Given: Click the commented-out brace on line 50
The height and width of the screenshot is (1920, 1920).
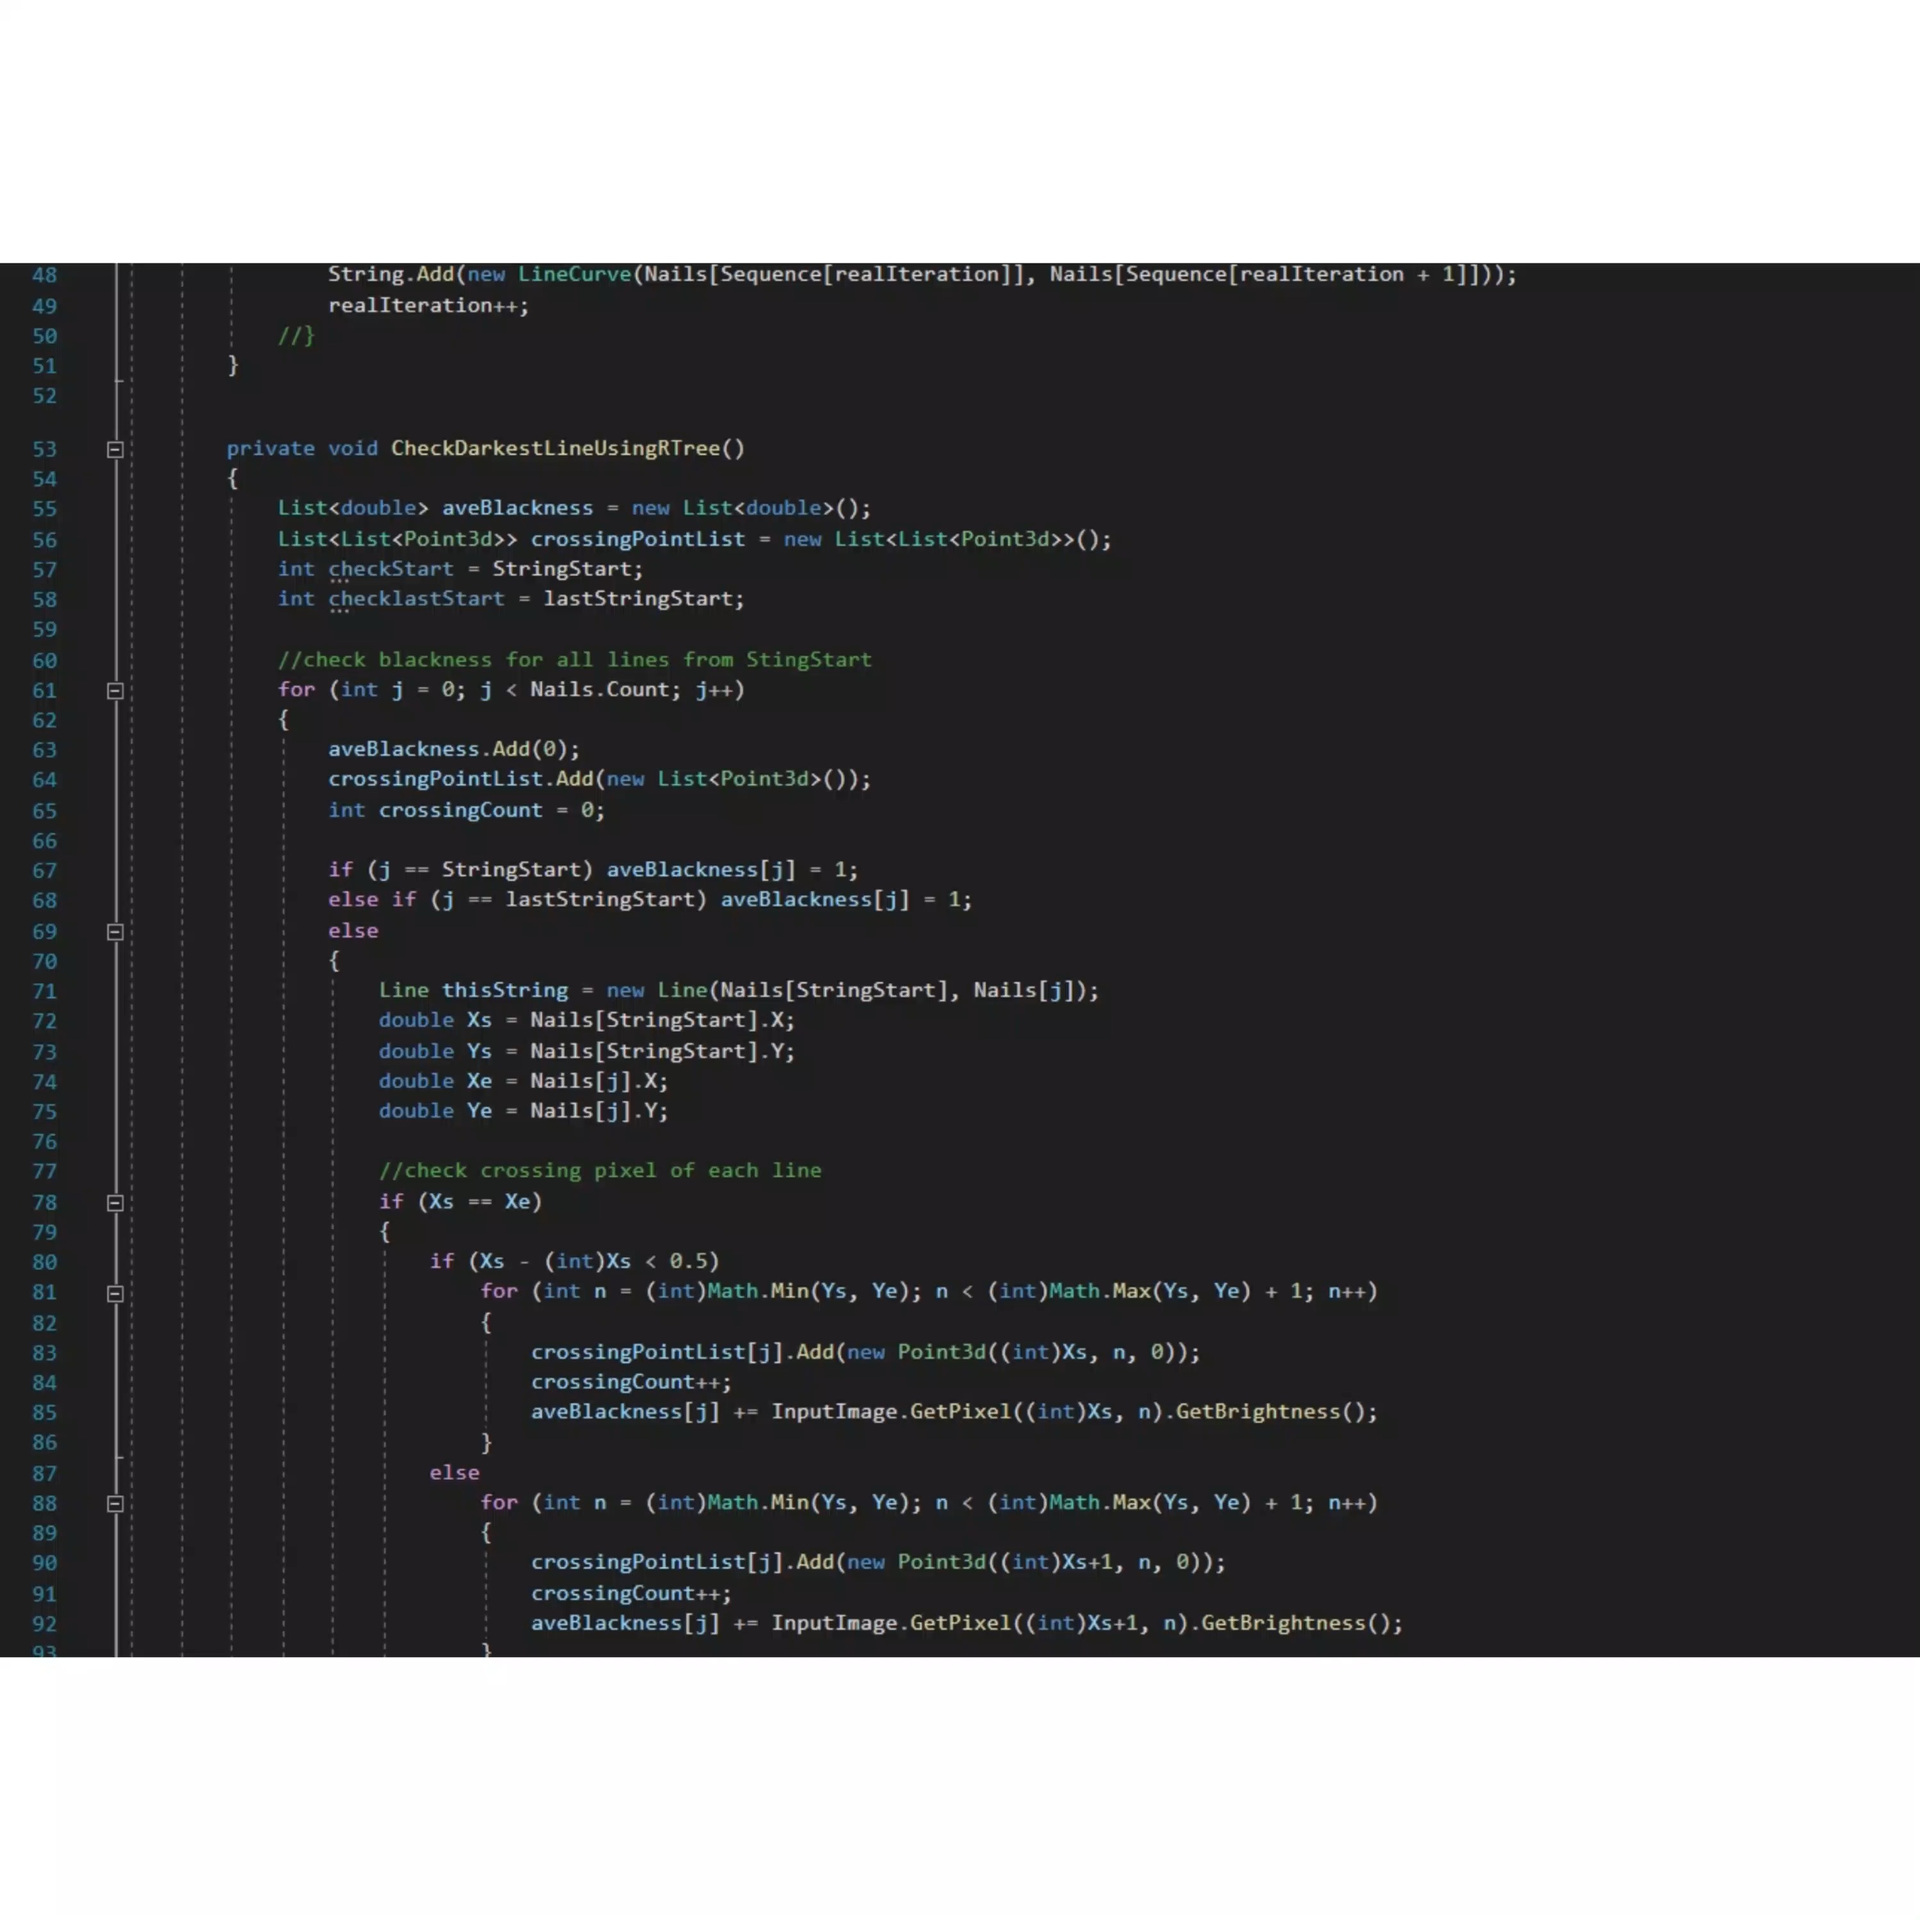Looking at the screenshot, I should (x=296, y=336).
